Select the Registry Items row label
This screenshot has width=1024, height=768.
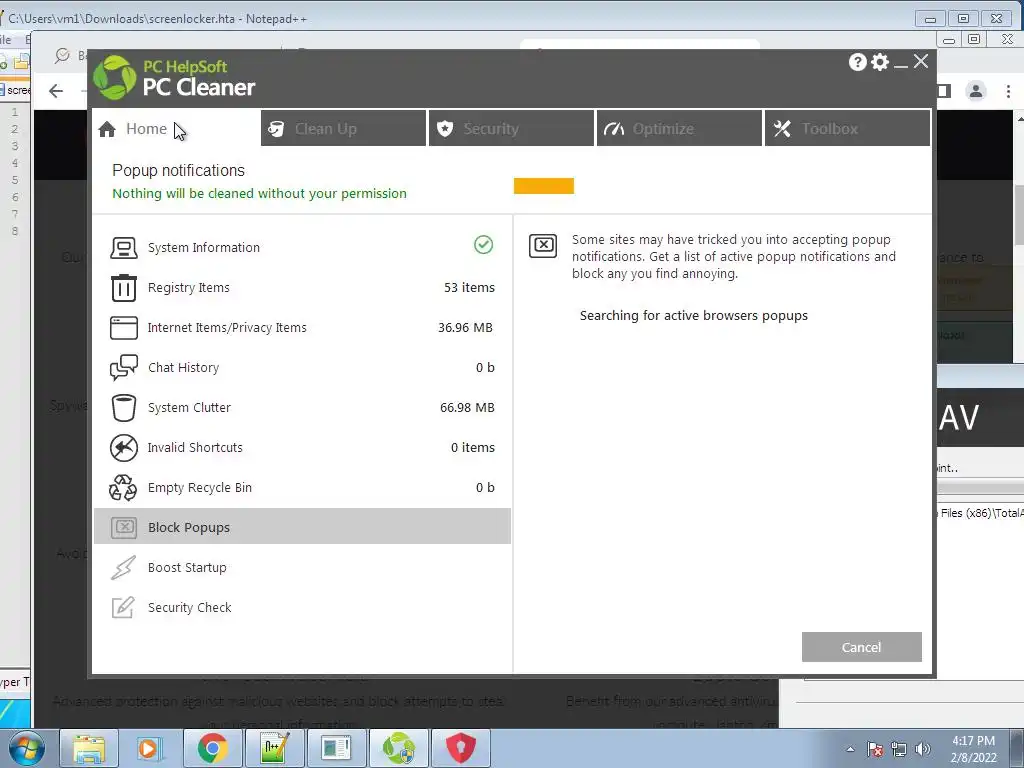pos(189,288)
